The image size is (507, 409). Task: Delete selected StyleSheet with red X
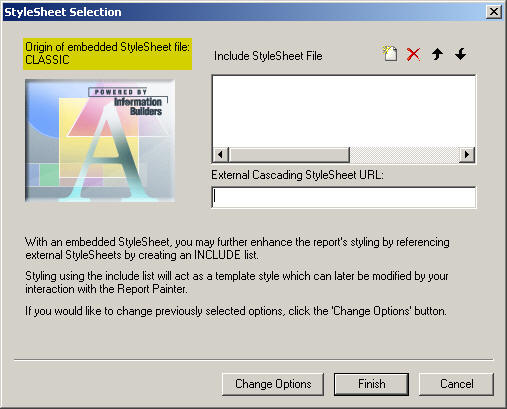coord(413,54)
